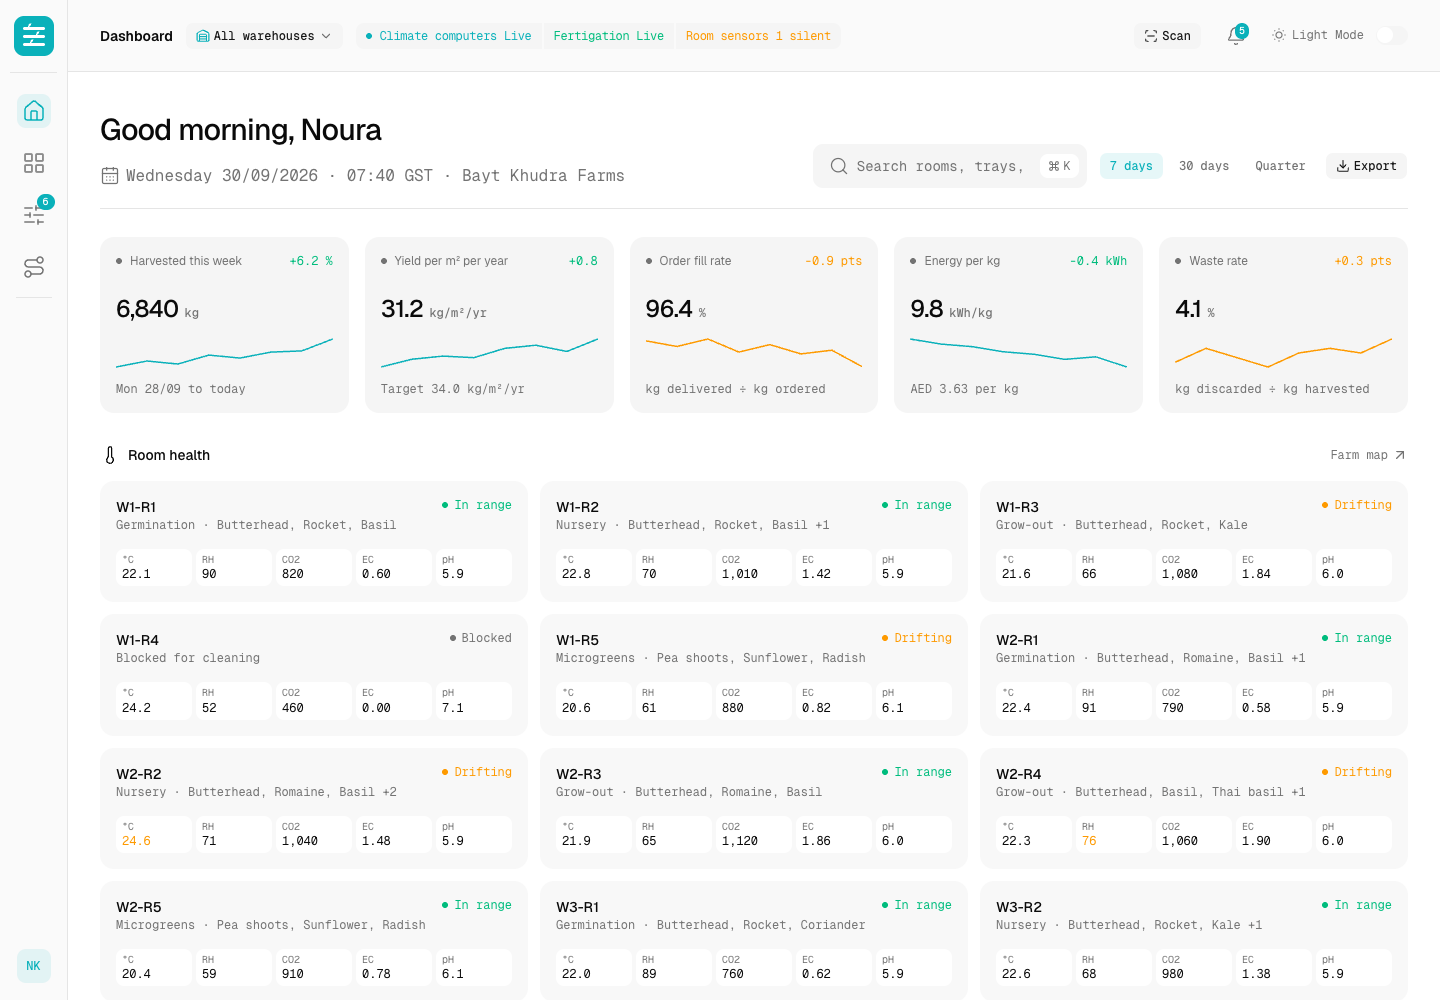Toggle the Light Mode switch

1391,35
